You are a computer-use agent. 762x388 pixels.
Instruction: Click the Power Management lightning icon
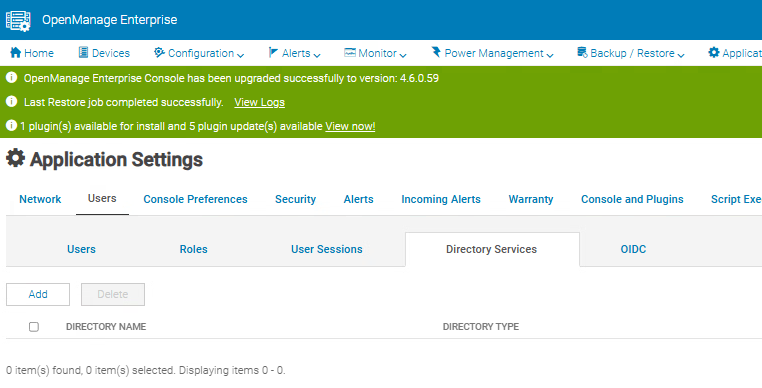point(436,52)
